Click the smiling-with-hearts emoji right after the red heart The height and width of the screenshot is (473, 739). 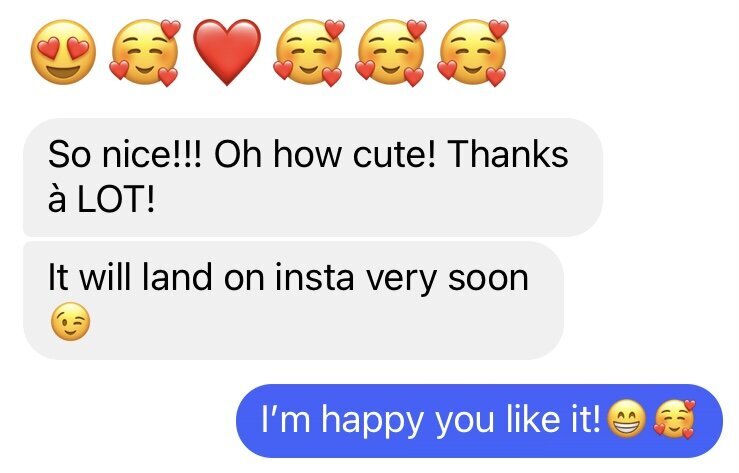coord(309,52)
